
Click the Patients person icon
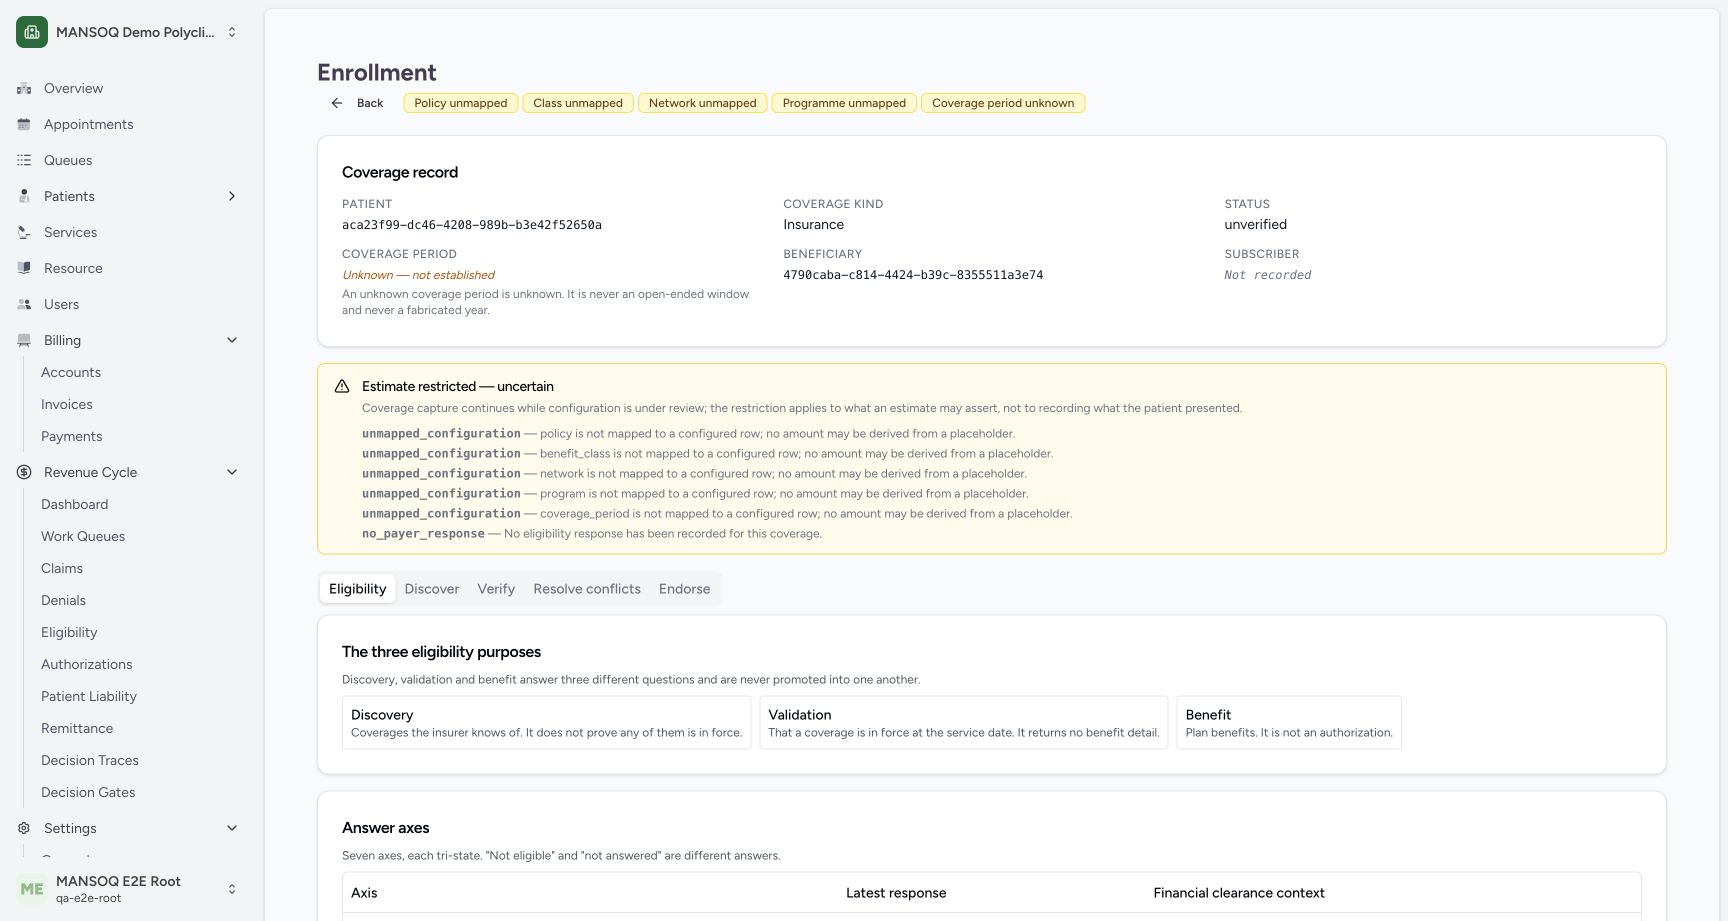[x=24, y=196]
